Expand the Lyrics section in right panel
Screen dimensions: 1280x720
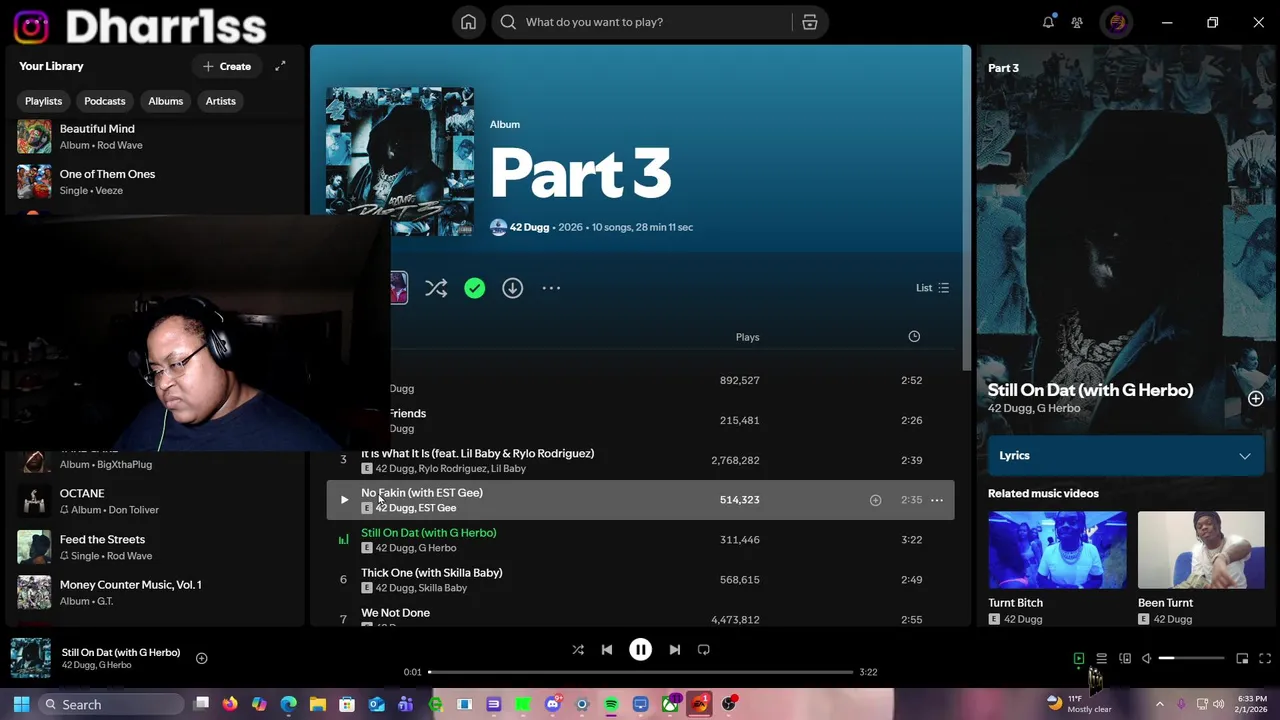pyautogui.click(x=1125, y=456)
